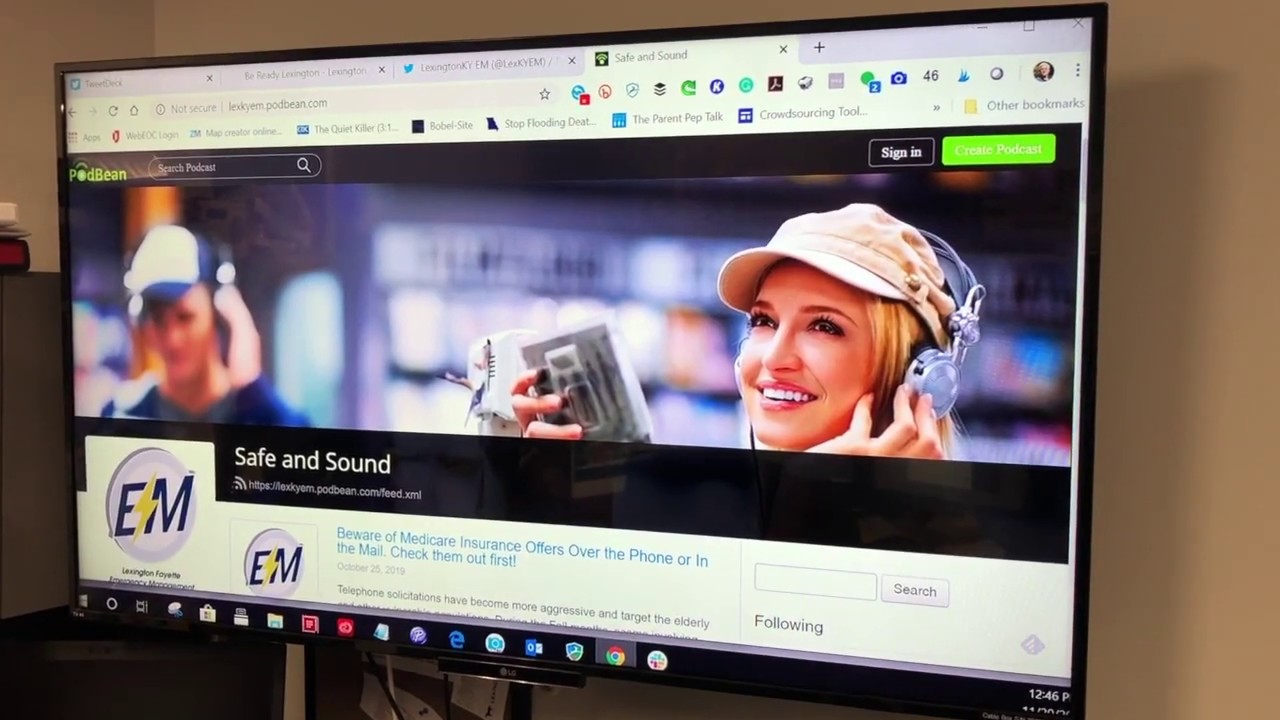Open the lexkyem.podbean.com feed.xml link
Viewport: 1280px width, 720px height.
(335, 489)
